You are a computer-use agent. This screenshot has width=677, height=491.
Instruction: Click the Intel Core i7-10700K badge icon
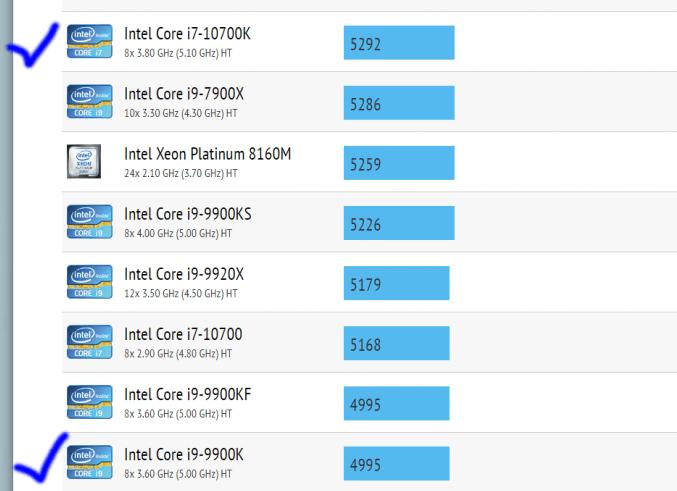point(84,41)
